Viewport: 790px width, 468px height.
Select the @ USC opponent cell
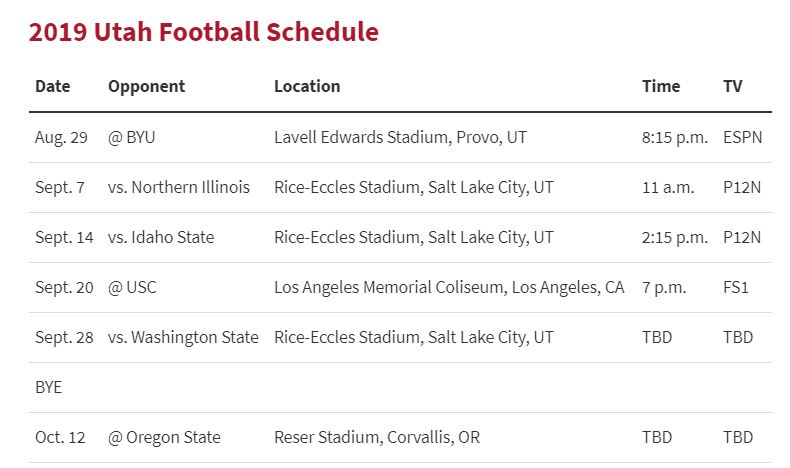132,287
